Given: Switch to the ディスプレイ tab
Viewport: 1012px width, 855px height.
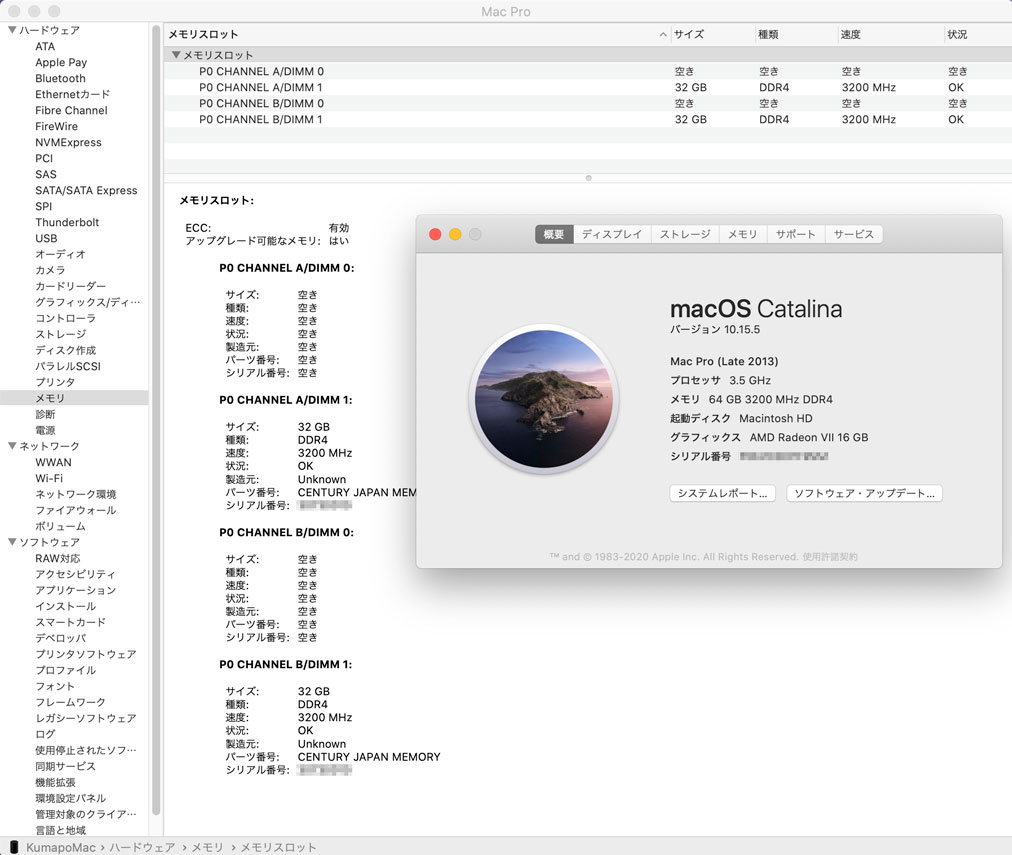Looking at the screenshot, I should (612, 234).
